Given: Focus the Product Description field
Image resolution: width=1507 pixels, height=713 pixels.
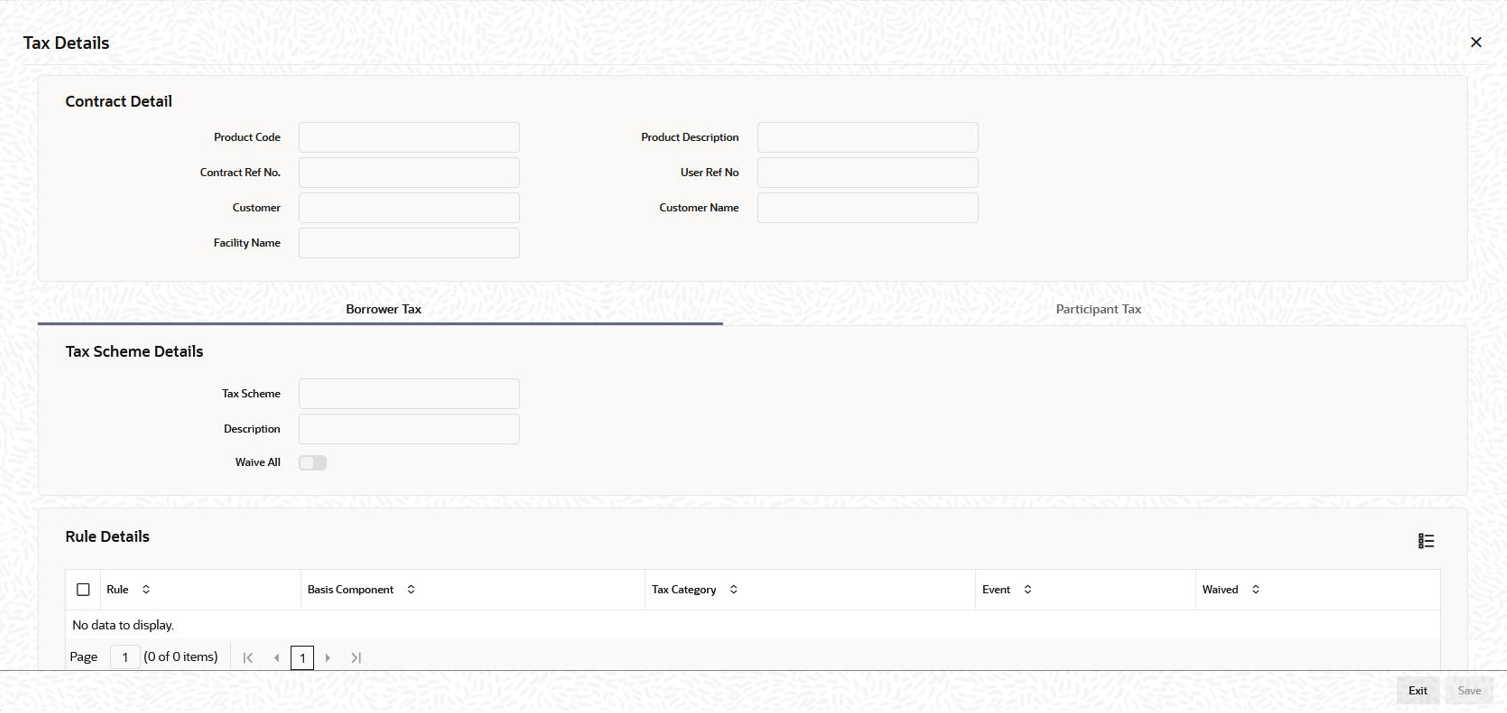Looking at the screenshot, I should pyautogui.click(x=868, y=137).
